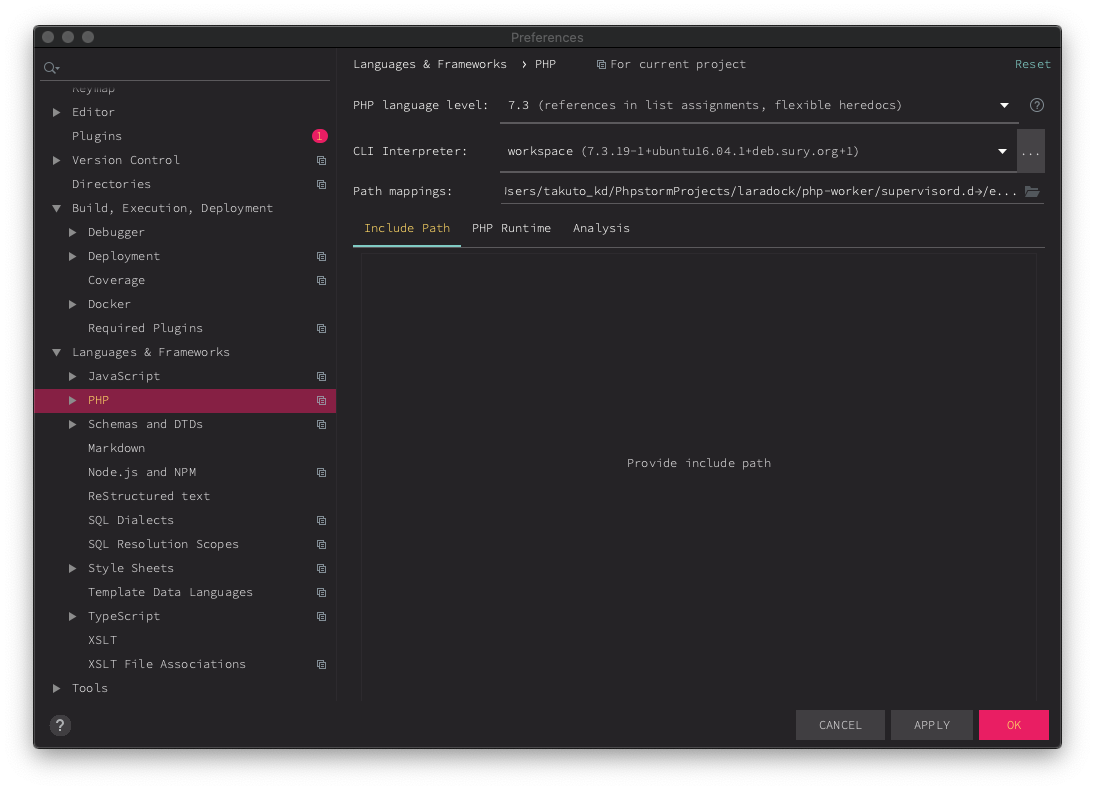Expand the Style Sheets node

click(x=73, y=569)
